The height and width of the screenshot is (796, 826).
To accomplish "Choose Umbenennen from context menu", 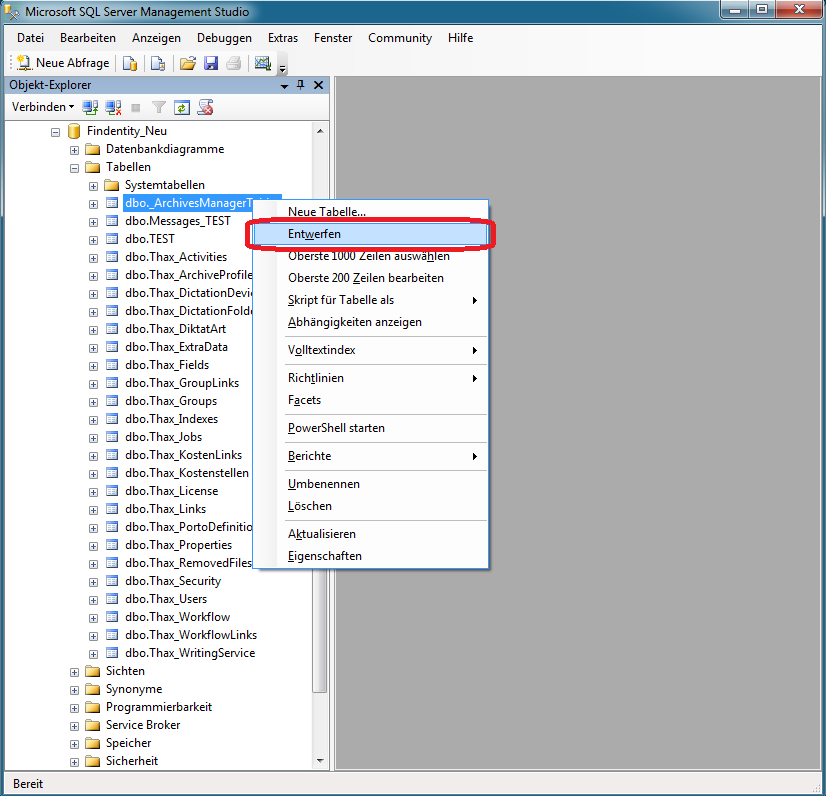I will pyautogui.click(x=371, y=484).
